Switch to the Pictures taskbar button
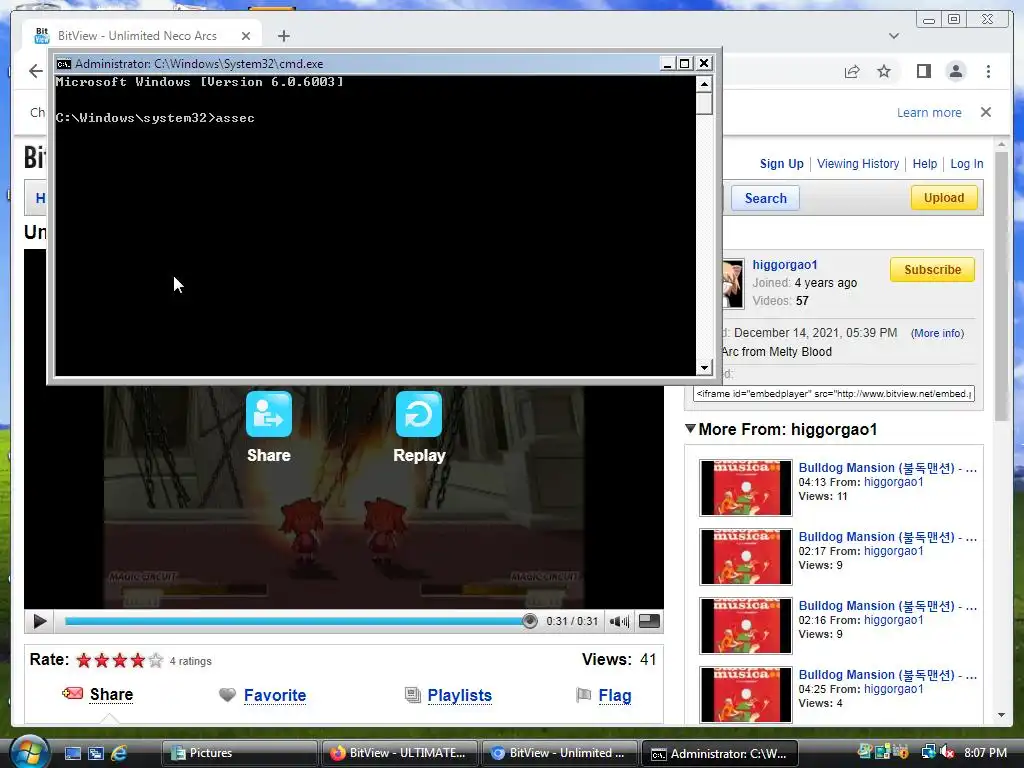Screen dimensions: 1024x768 click(239, 753)
